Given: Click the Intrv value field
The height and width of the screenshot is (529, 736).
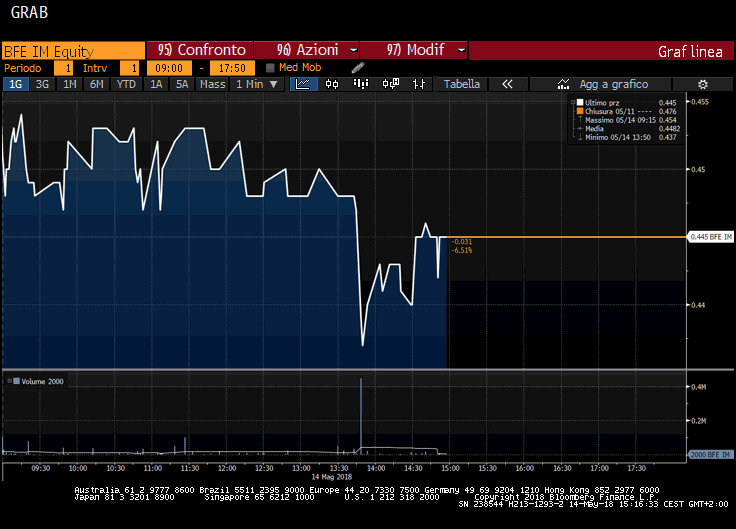Looking at the screenshot, I should [x=129, y=68].
